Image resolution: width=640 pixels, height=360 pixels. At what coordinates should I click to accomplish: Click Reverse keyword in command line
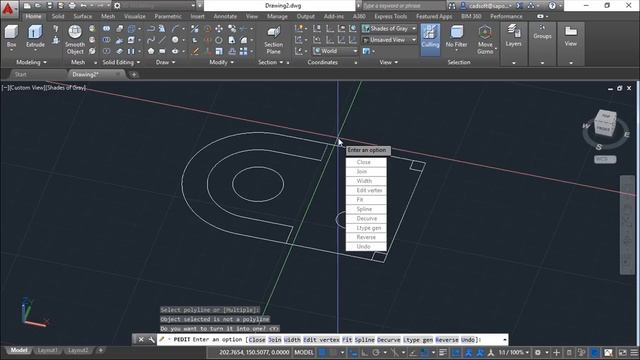[447, 340]
